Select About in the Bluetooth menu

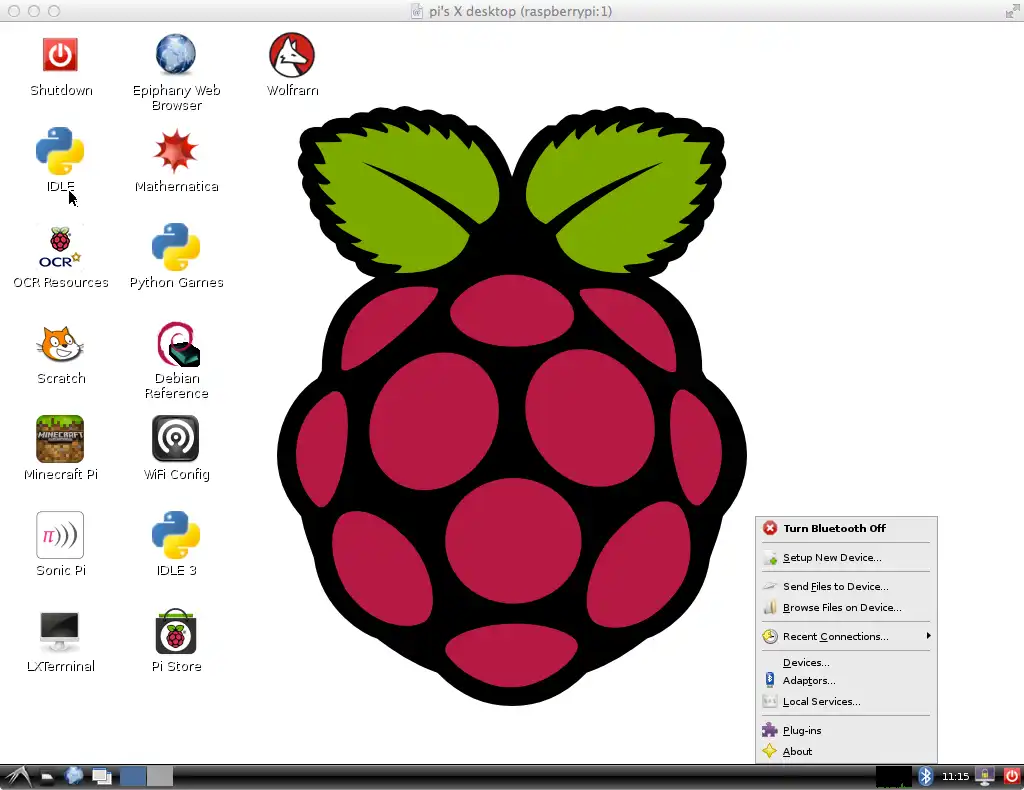point(846,751)
